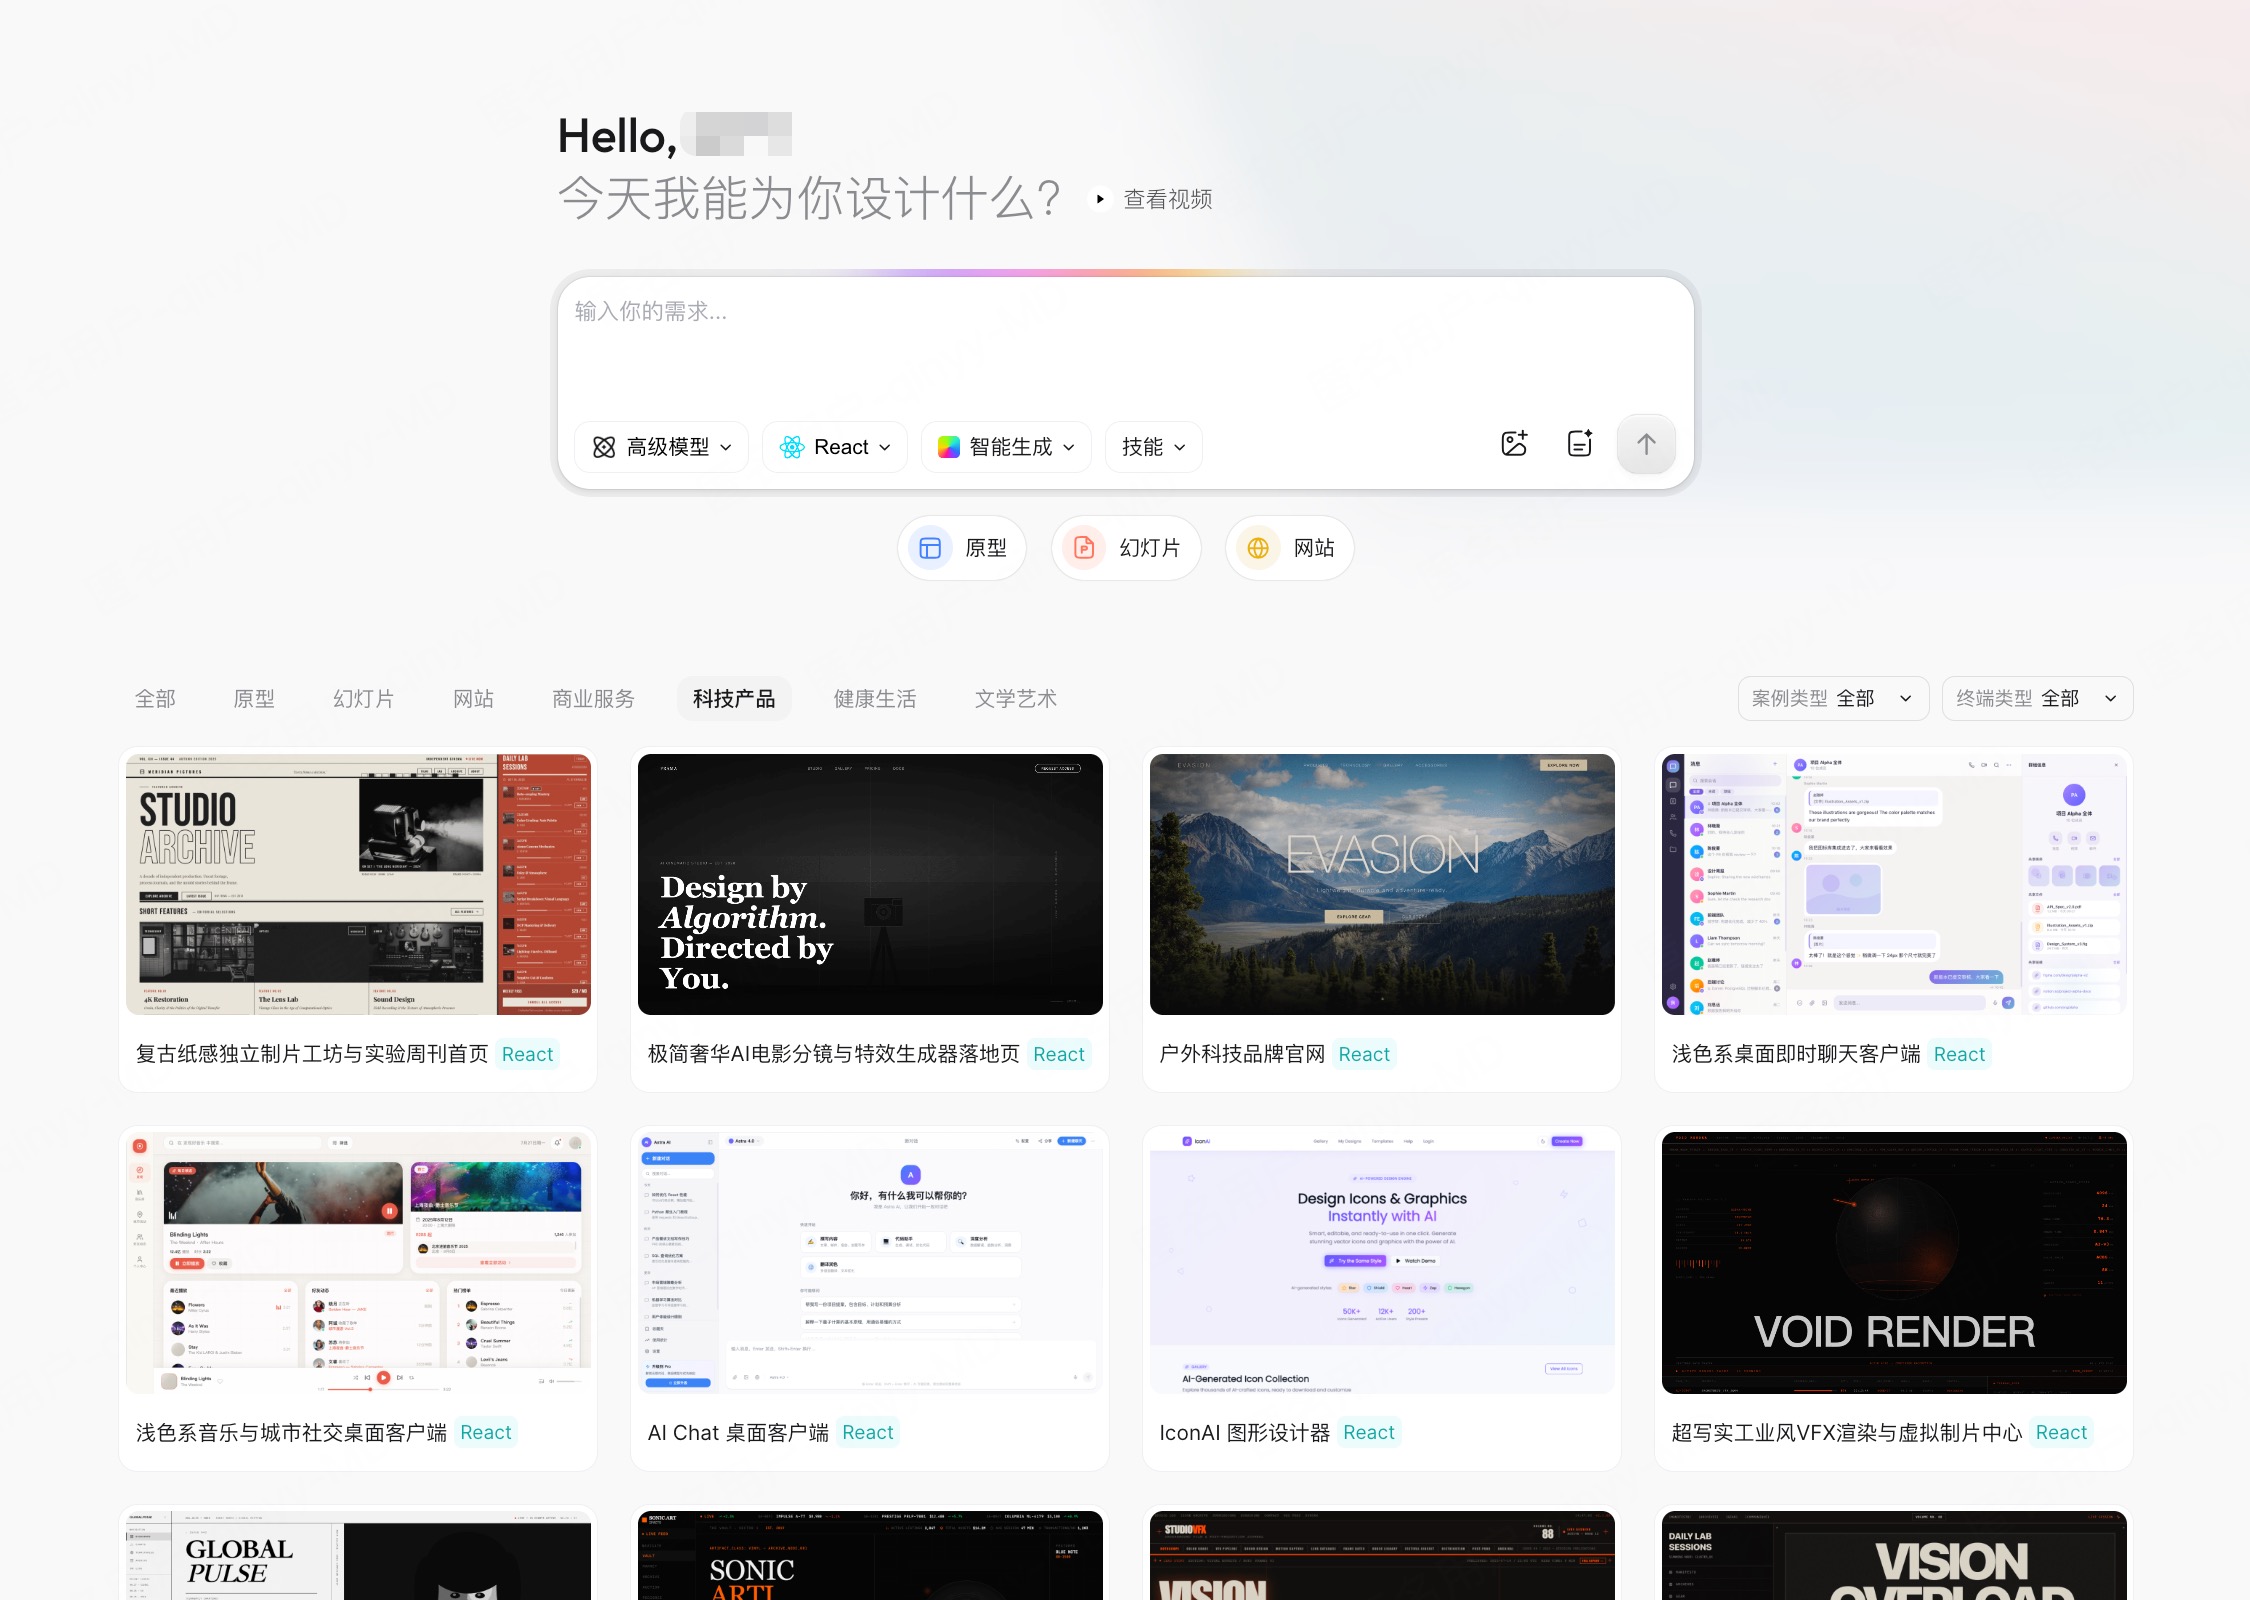Choose the 幻灯片 slides quick button
The width and height of the screenshot is (2250, 1600).
[1126, 548]
